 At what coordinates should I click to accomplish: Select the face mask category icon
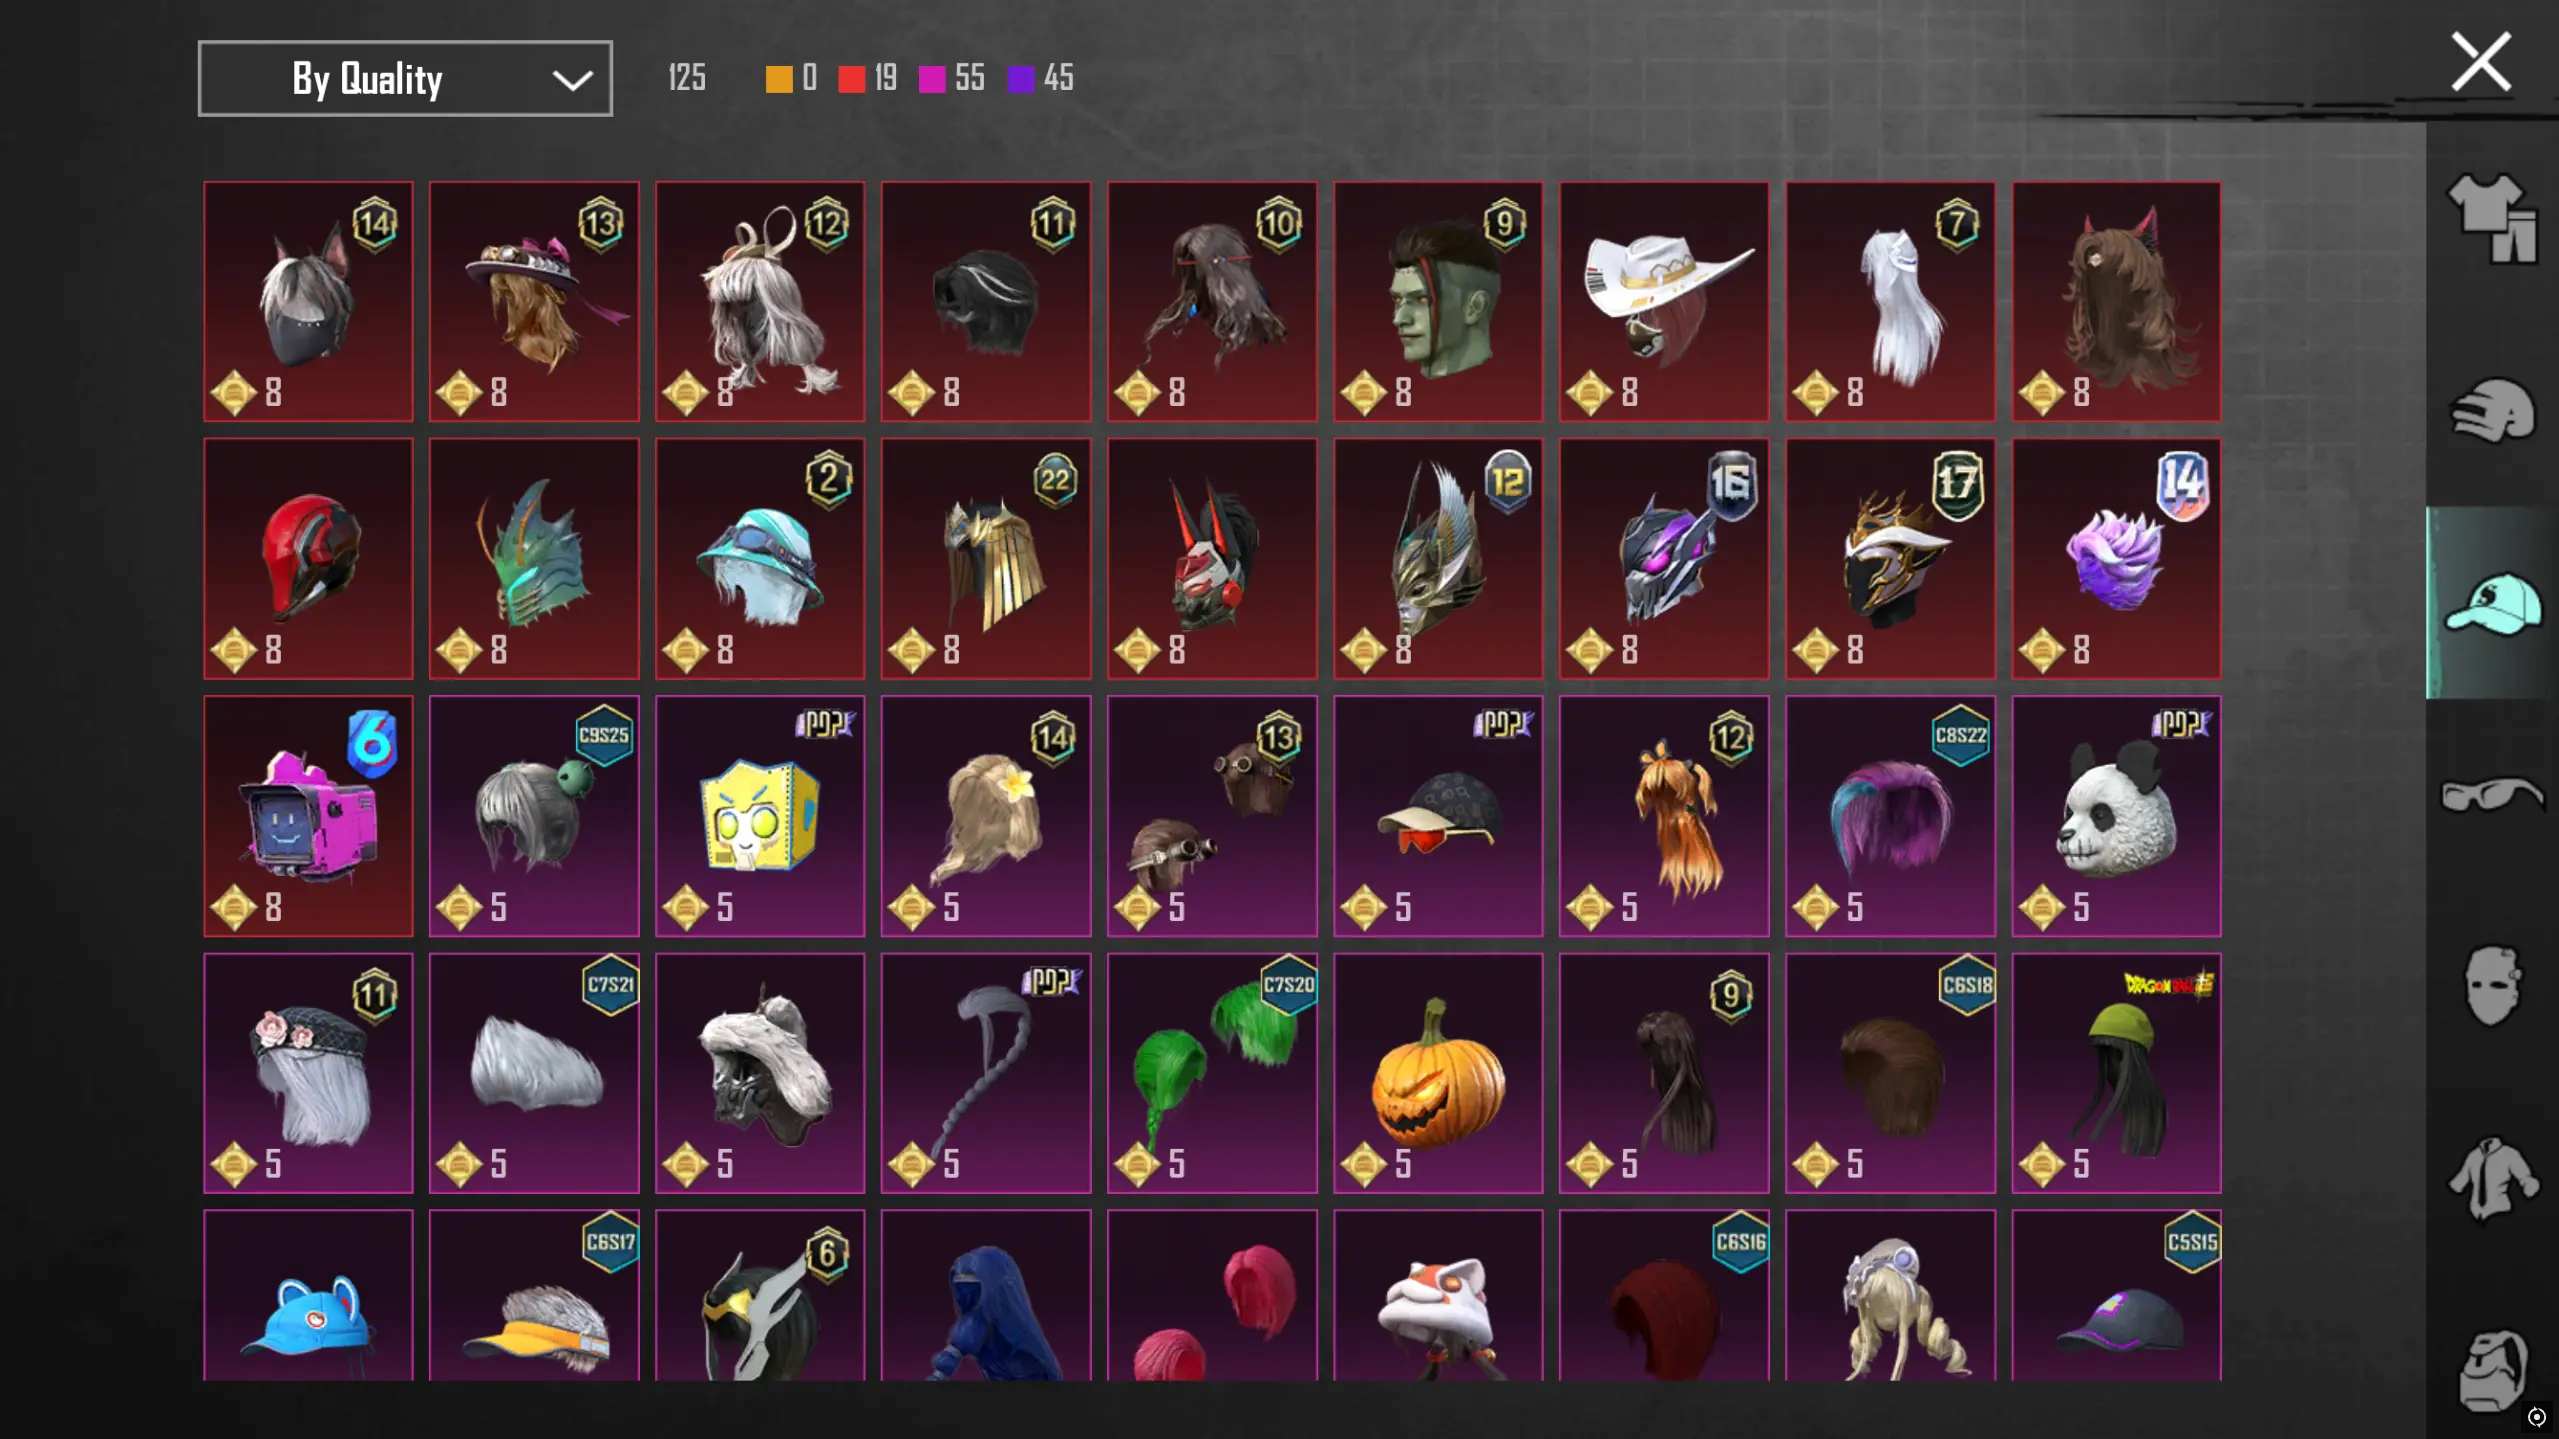click(x=2492, y=986)
